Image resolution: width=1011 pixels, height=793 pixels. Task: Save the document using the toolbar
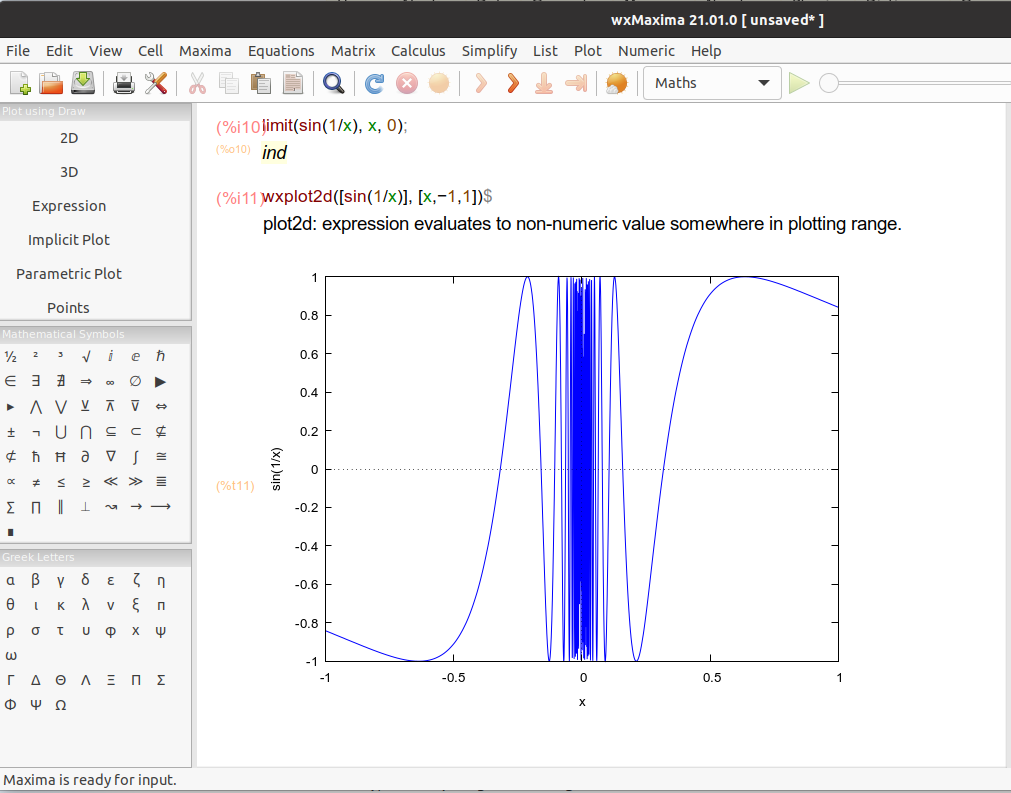coord(82,83)
